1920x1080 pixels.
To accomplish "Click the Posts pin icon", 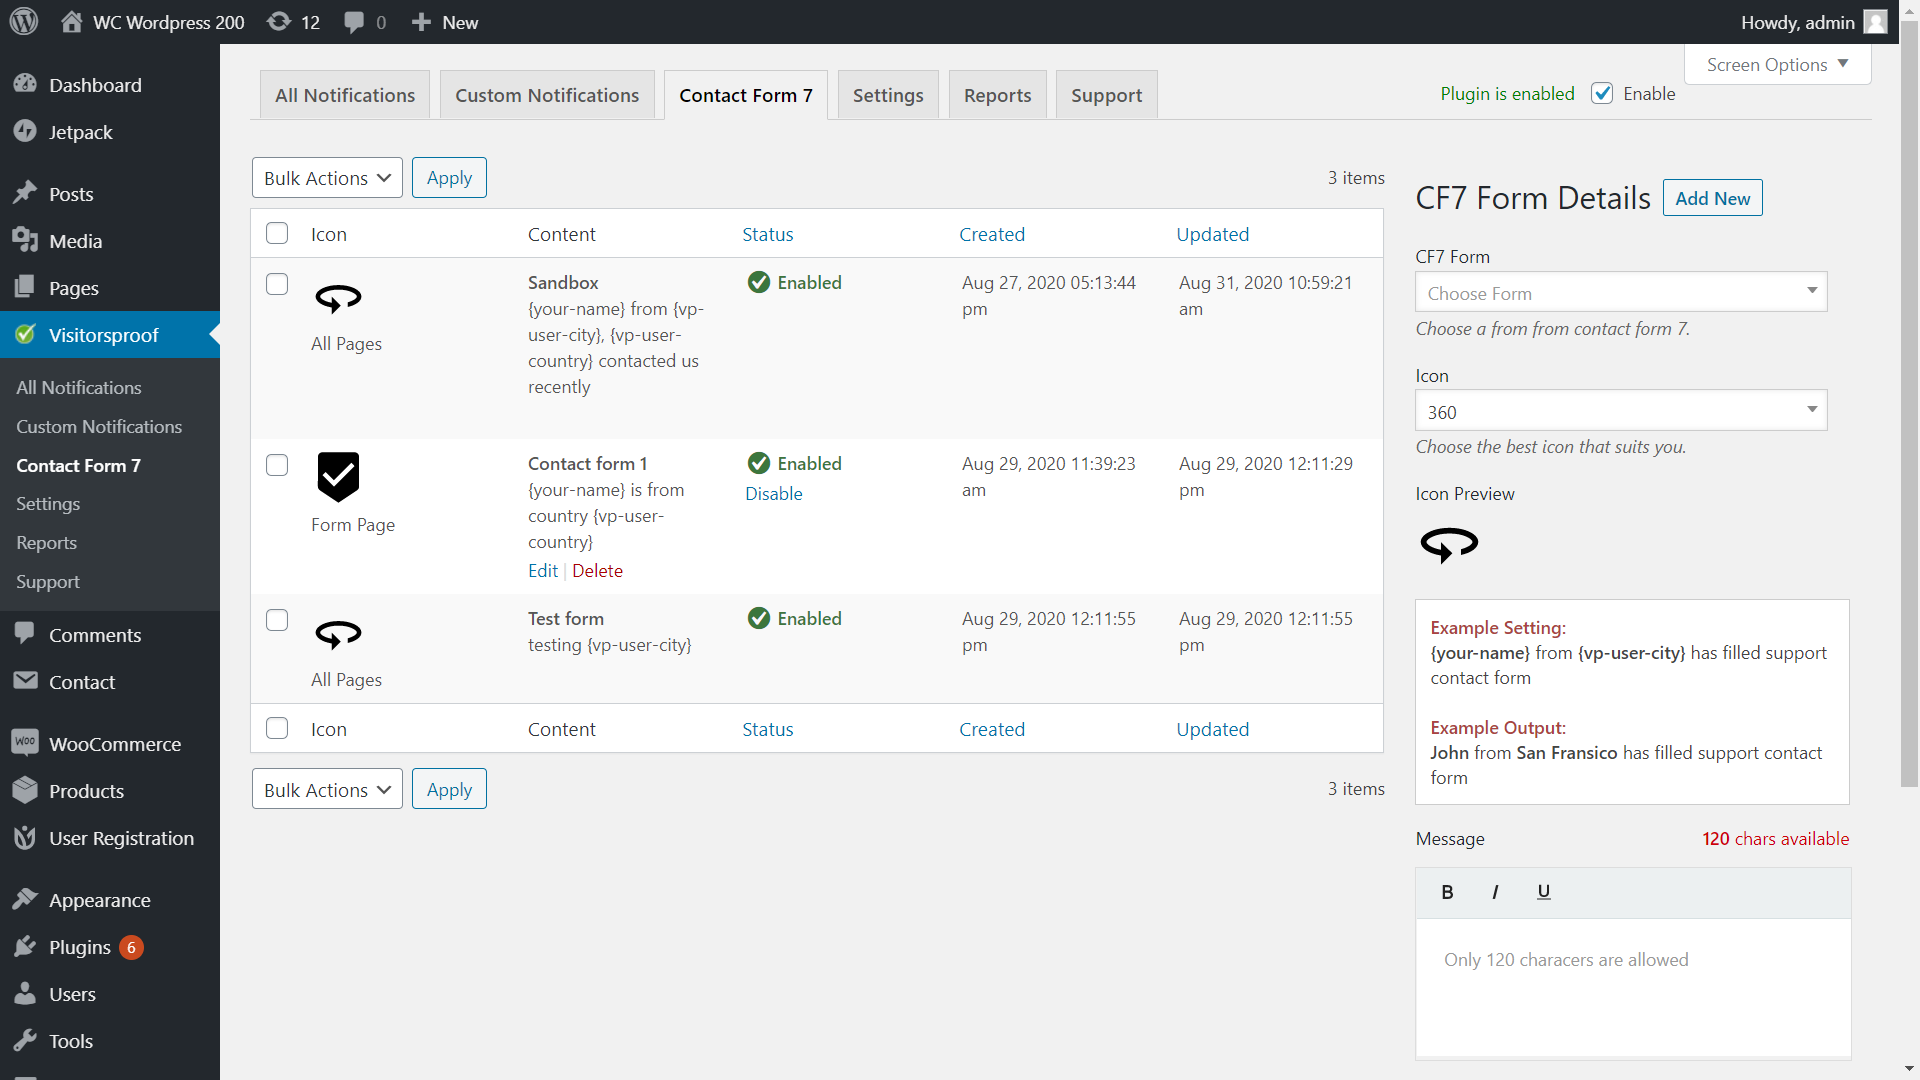I will 25,194.
